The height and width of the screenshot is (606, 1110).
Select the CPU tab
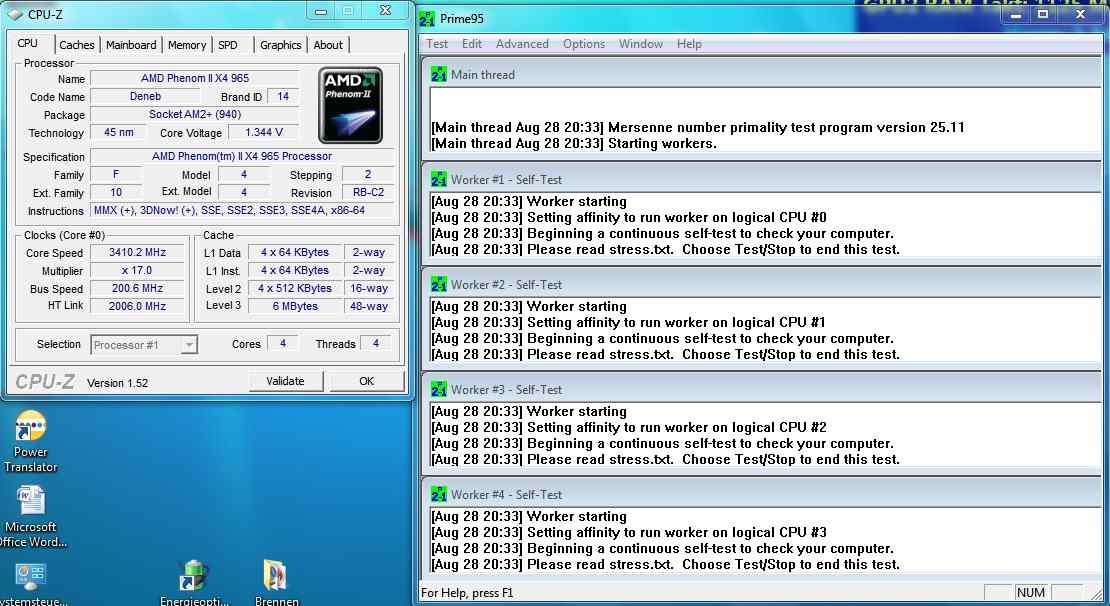coord(28,43)
